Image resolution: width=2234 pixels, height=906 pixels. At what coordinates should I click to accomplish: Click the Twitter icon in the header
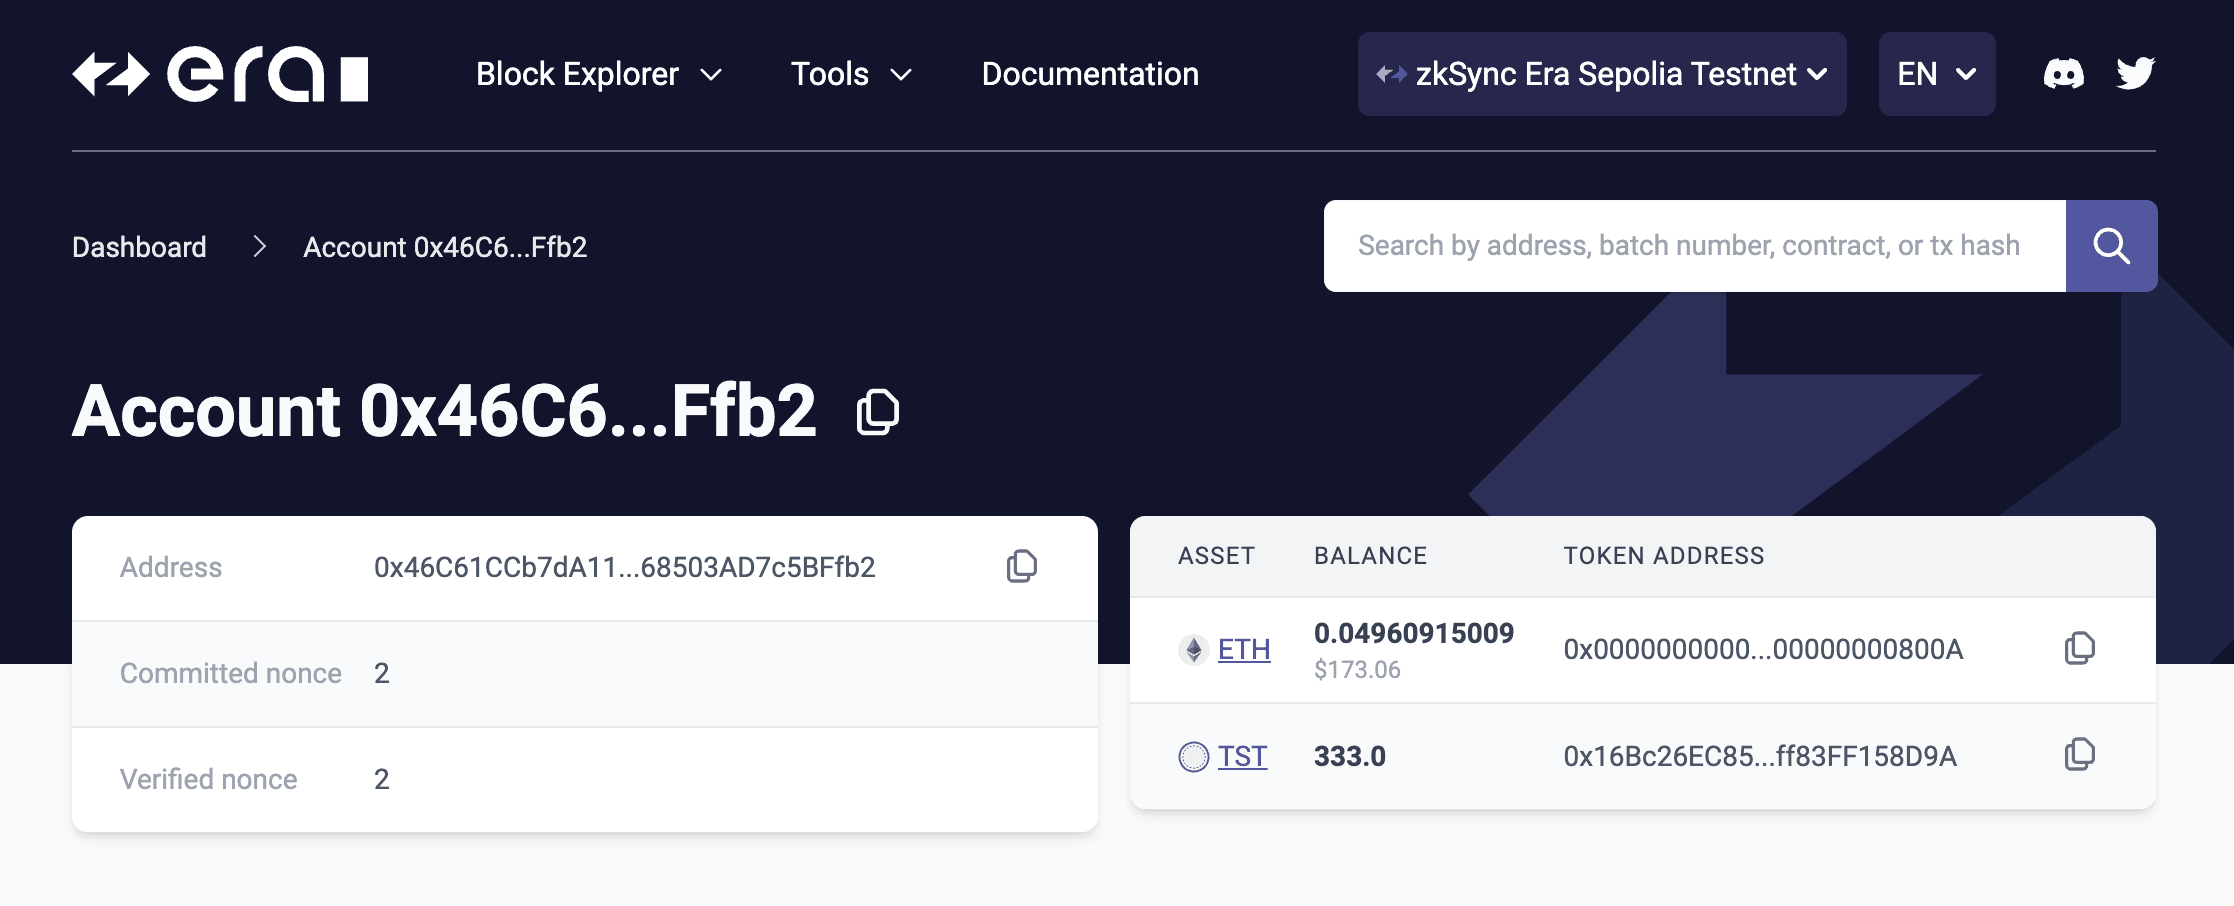2137,73
